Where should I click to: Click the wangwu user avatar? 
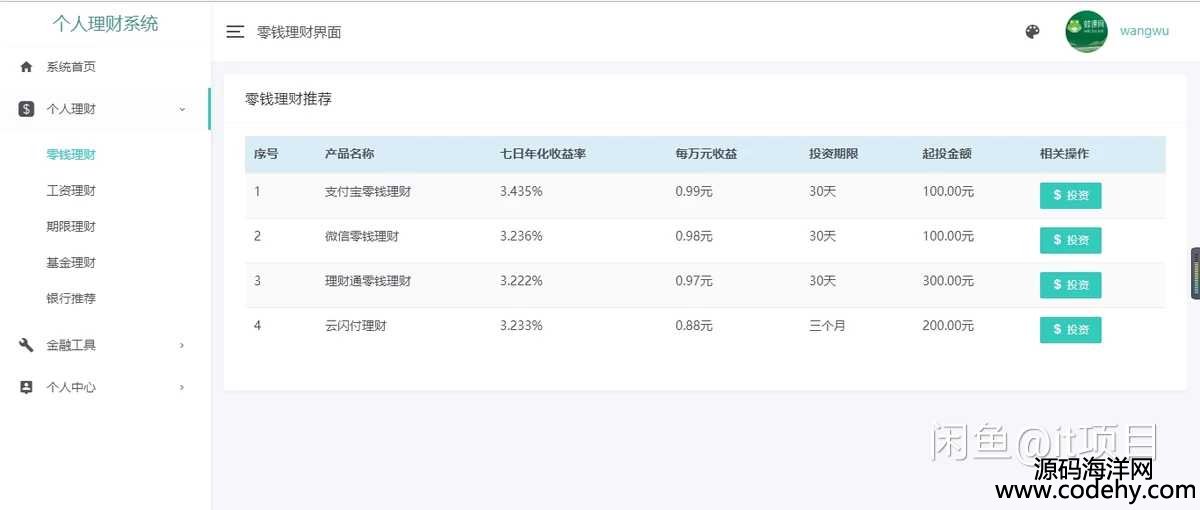pyautogui.click(x=1086, y=31)
